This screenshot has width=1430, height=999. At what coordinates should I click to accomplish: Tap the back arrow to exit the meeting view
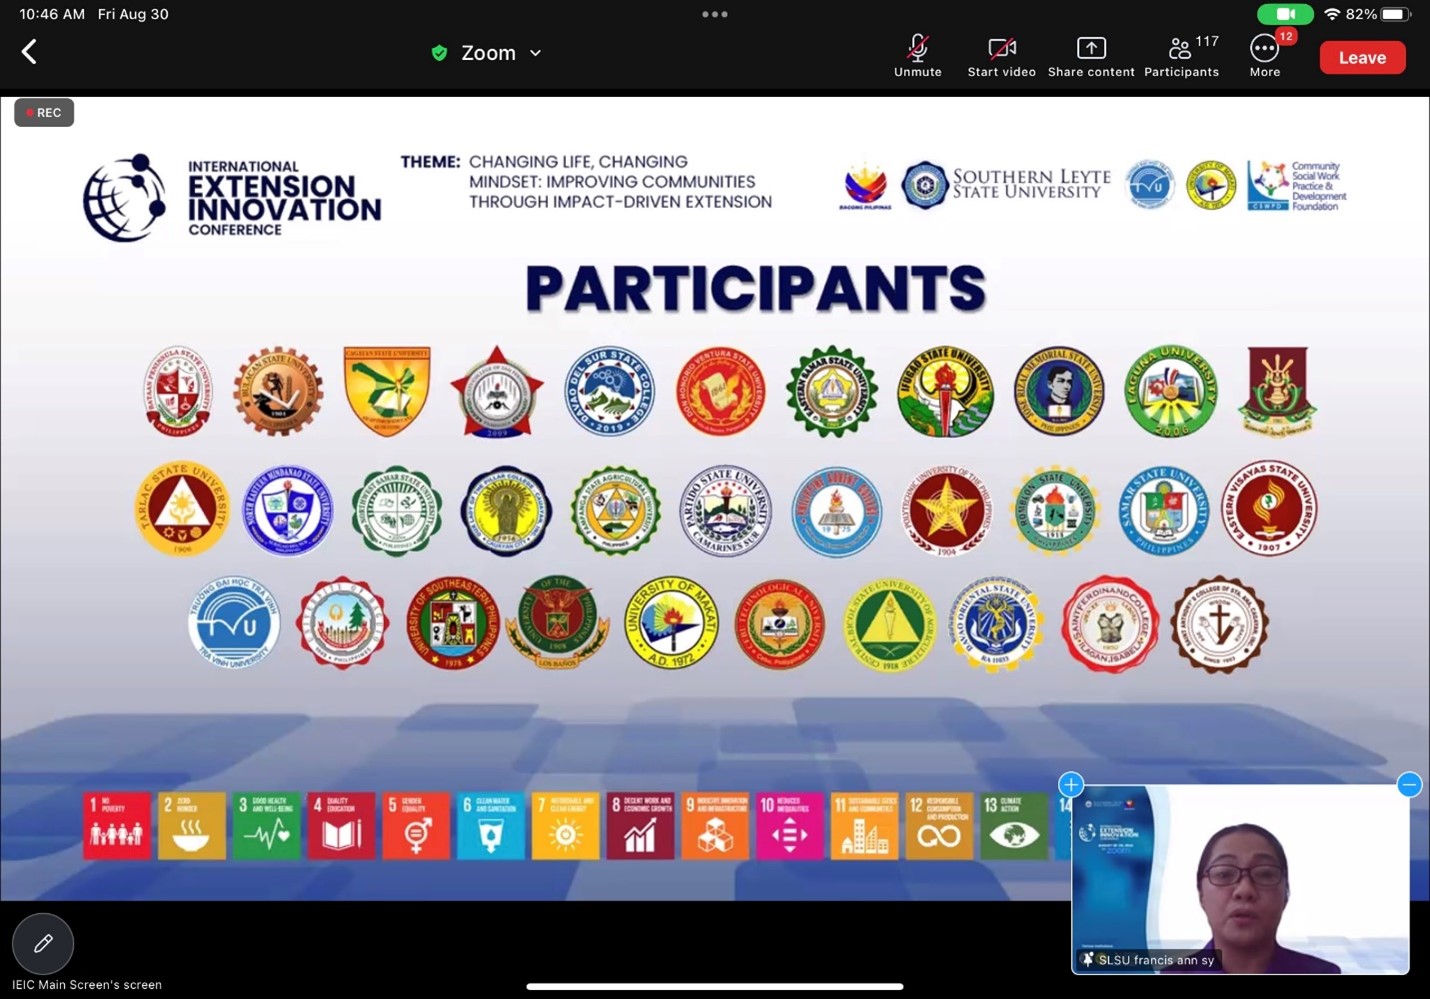(30, 52)
